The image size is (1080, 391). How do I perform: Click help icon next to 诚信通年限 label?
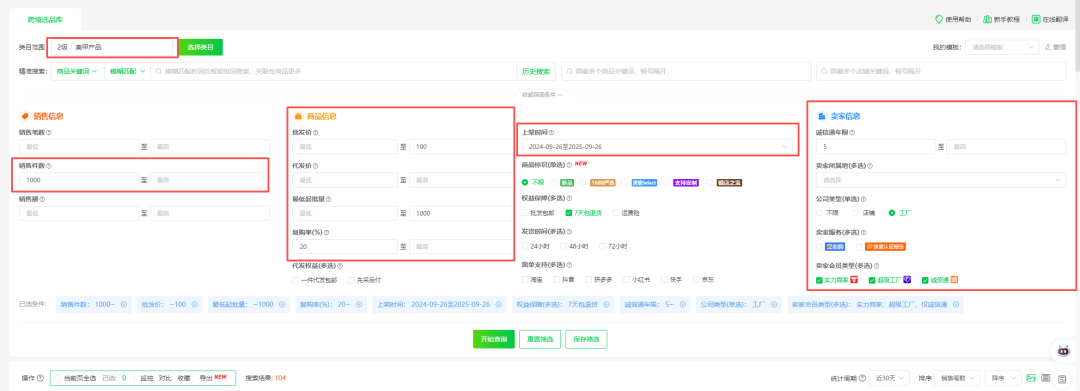[851, 132]
